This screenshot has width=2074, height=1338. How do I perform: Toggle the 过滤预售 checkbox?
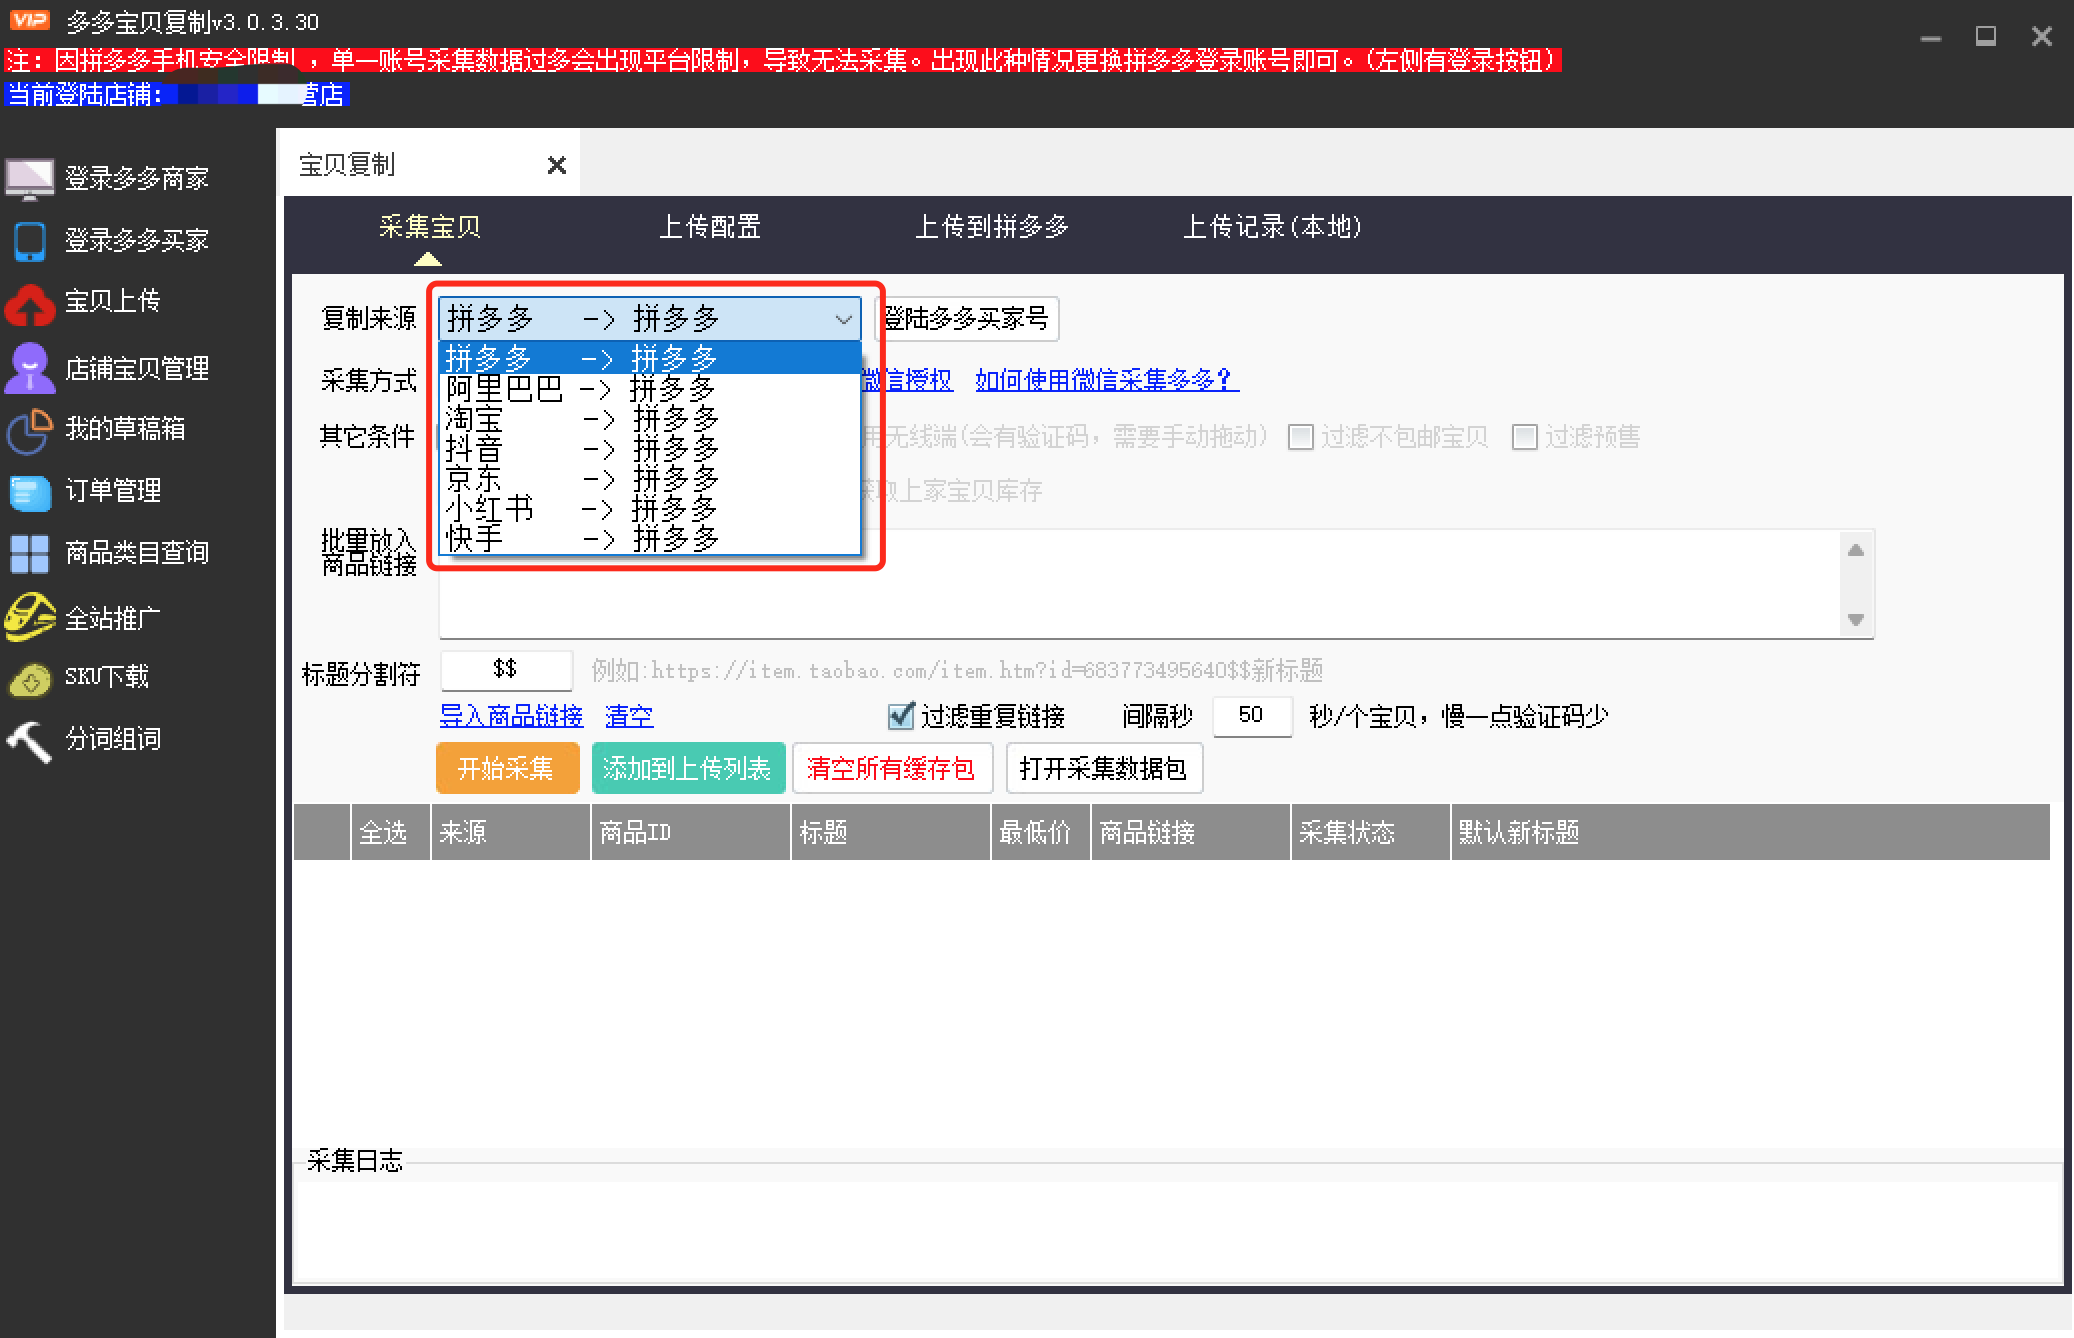1524,437
